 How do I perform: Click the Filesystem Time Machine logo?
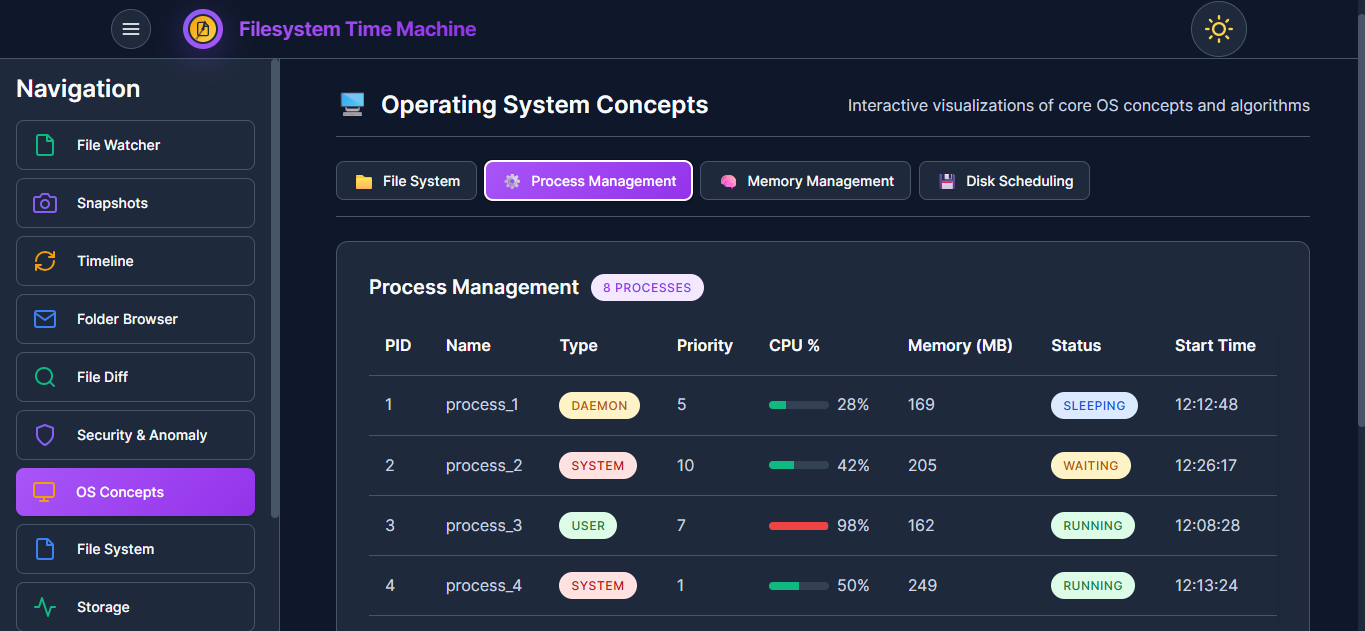tap(203, 28)
